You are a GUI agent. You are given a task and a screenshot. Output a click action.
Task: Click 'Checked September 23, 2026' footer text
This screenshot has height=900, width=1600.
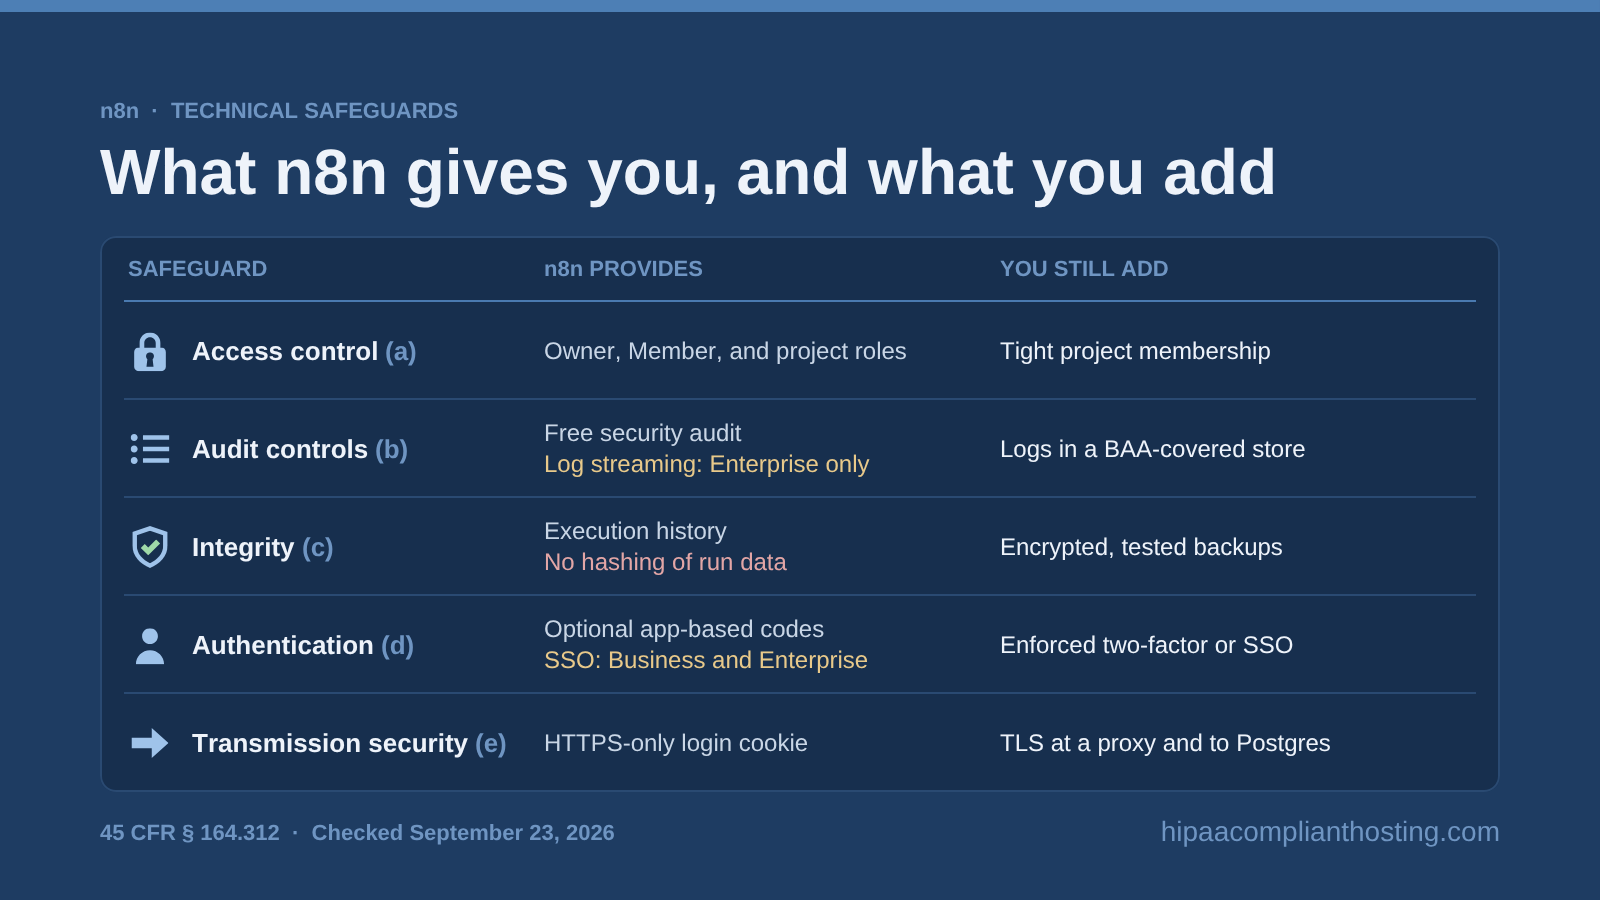point(463,833)
